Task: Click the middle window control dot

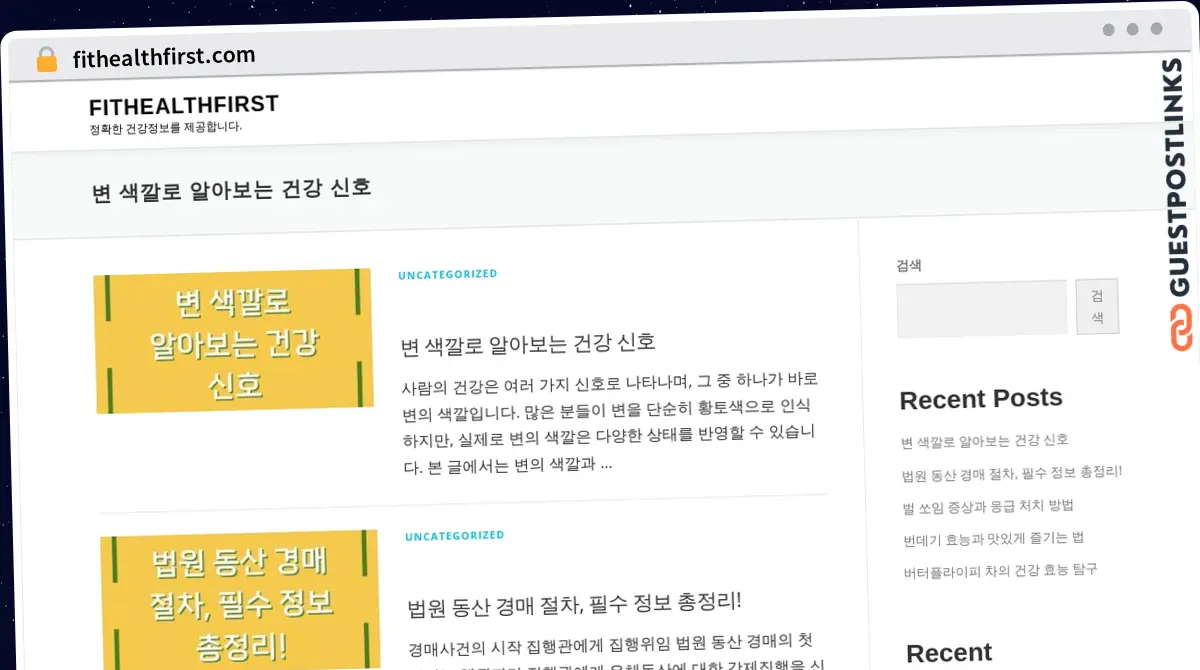Action: point(1131,30)
